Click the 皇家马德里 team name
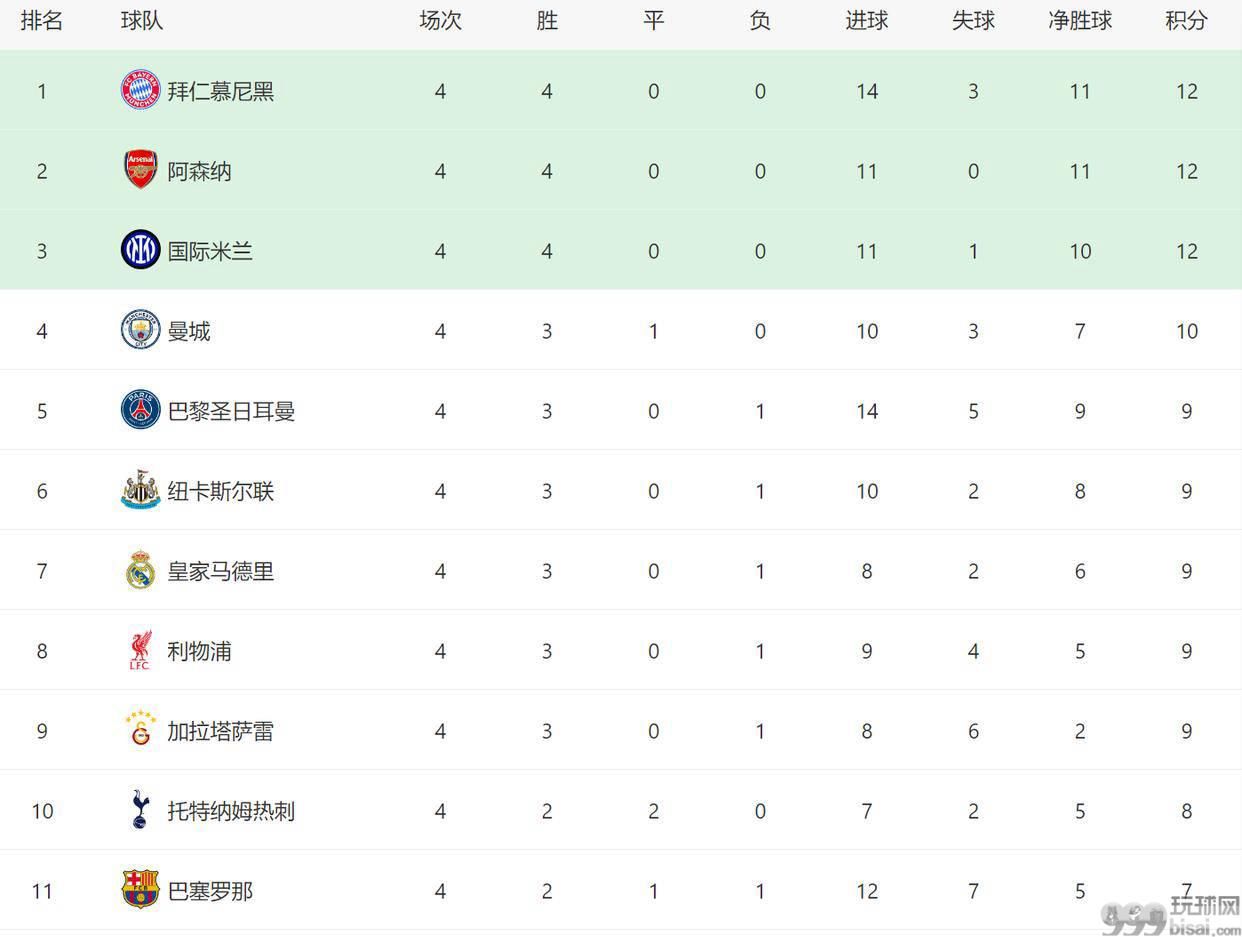Image resolution: width=1242 pixels, height=937 pixels. click(220, 571)
